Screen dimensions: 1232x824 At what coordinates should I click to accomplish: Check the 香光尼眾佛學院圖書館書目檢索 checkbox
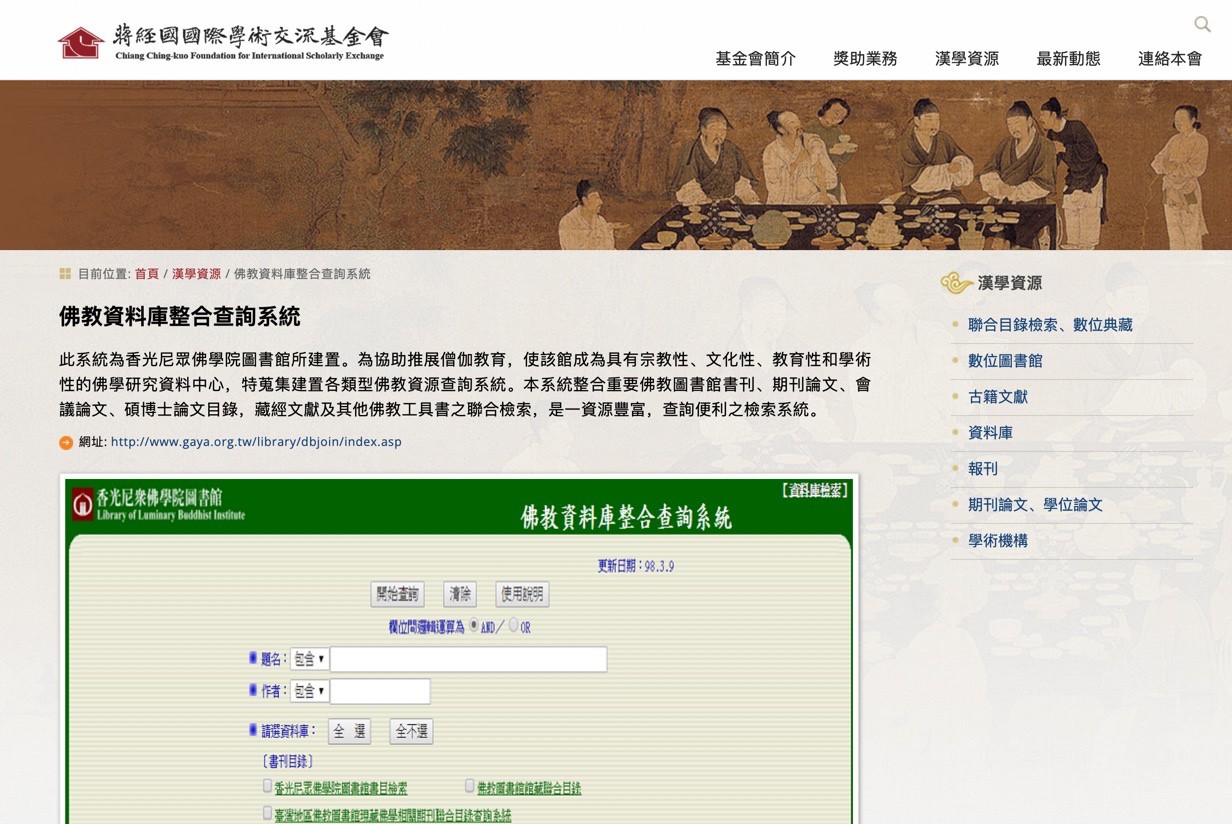(267, 786)
